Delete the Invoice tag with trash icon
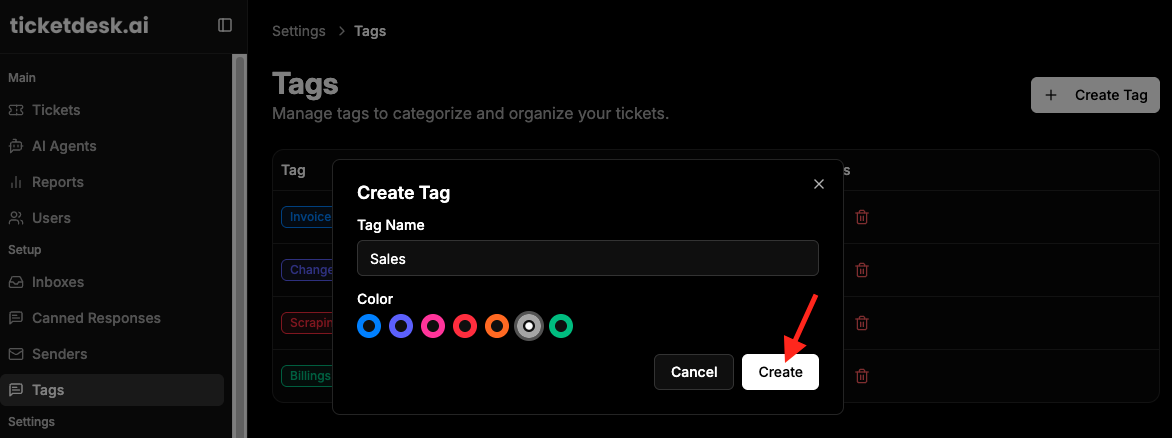1172x438 pixels. (x=862, y=217)
